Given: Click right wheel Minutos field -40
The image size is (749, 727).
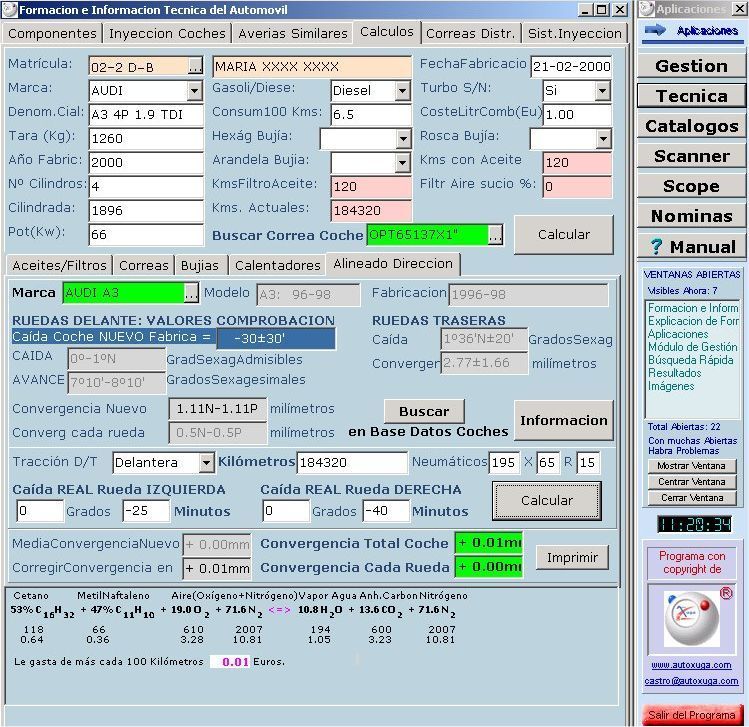Looking at the screenshot, I should (386, 511).
